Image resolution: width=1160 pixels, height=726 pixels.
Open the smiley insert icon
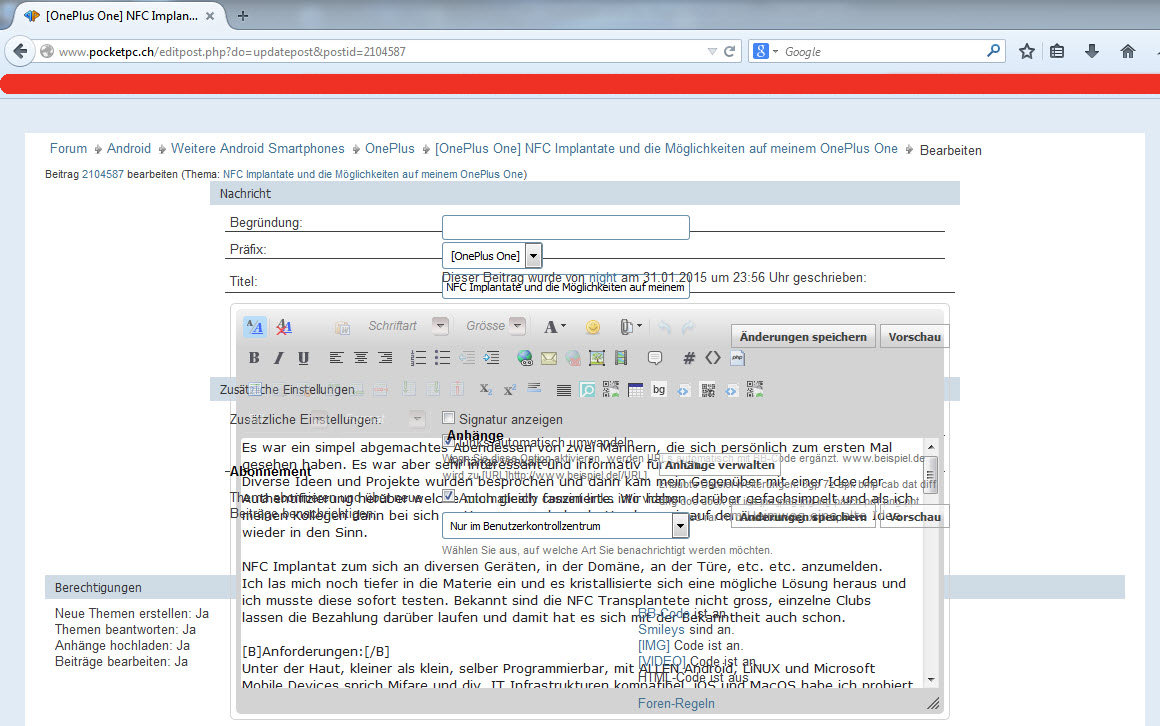[x=593, y=326]
